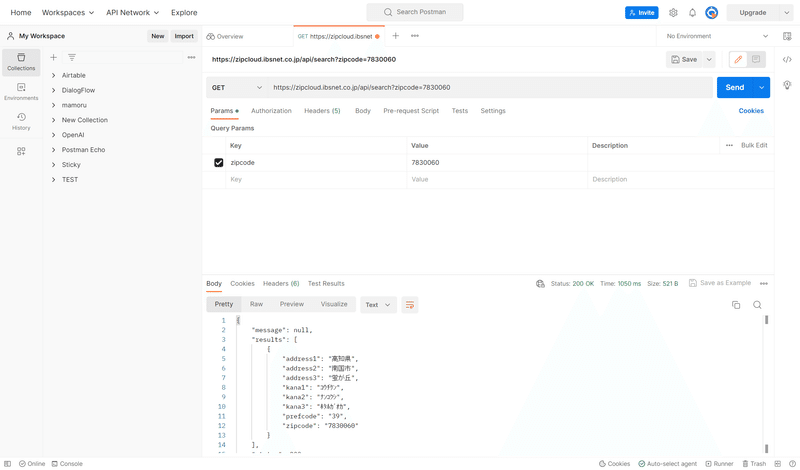Screen dimensions: 800x470
Task: Expand the Postman Echo collection
Action: pos(54,150)
